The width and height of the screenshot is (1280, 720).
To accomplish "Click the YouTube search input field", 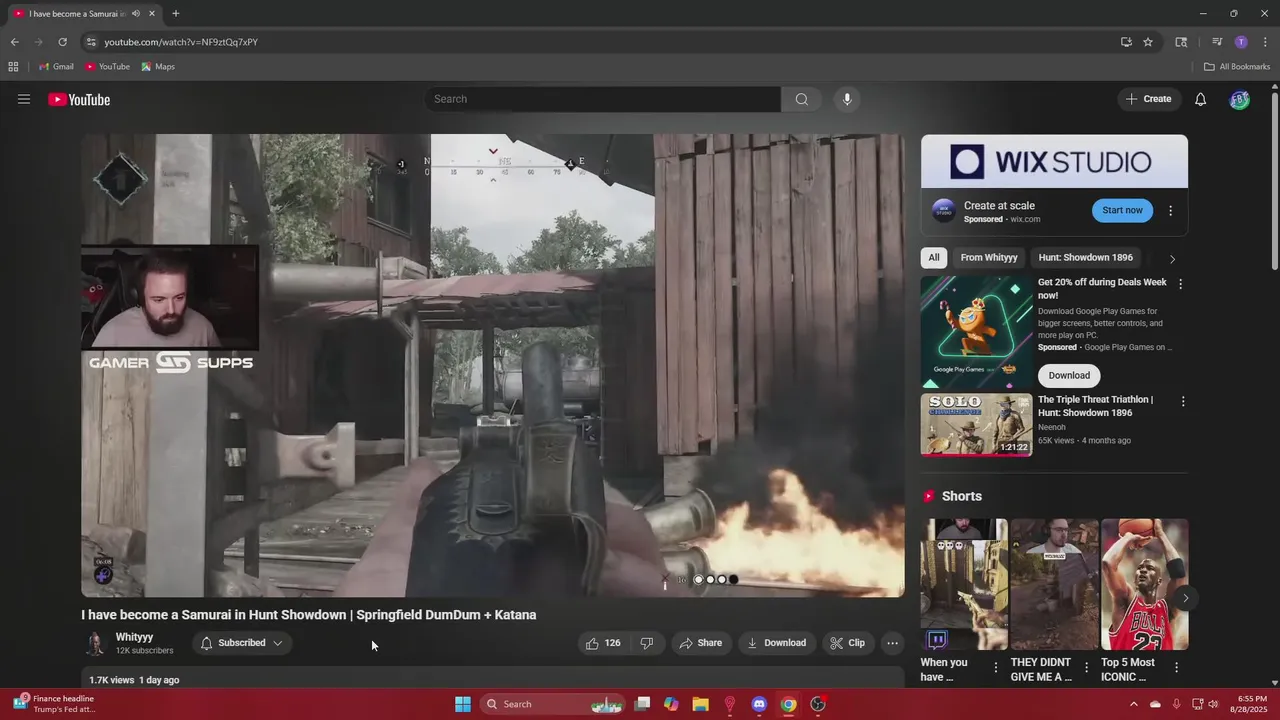I will tap(602, 99).
